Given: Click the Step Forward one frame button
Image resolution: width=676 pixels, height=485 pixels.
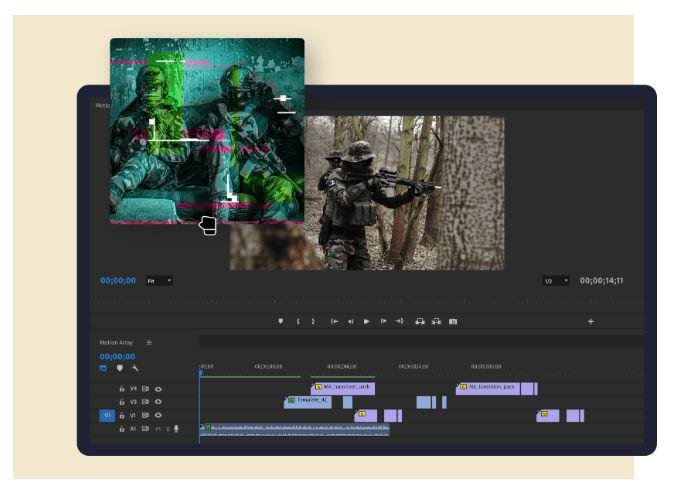Looking at the screenshot, I should click(383, 321).
